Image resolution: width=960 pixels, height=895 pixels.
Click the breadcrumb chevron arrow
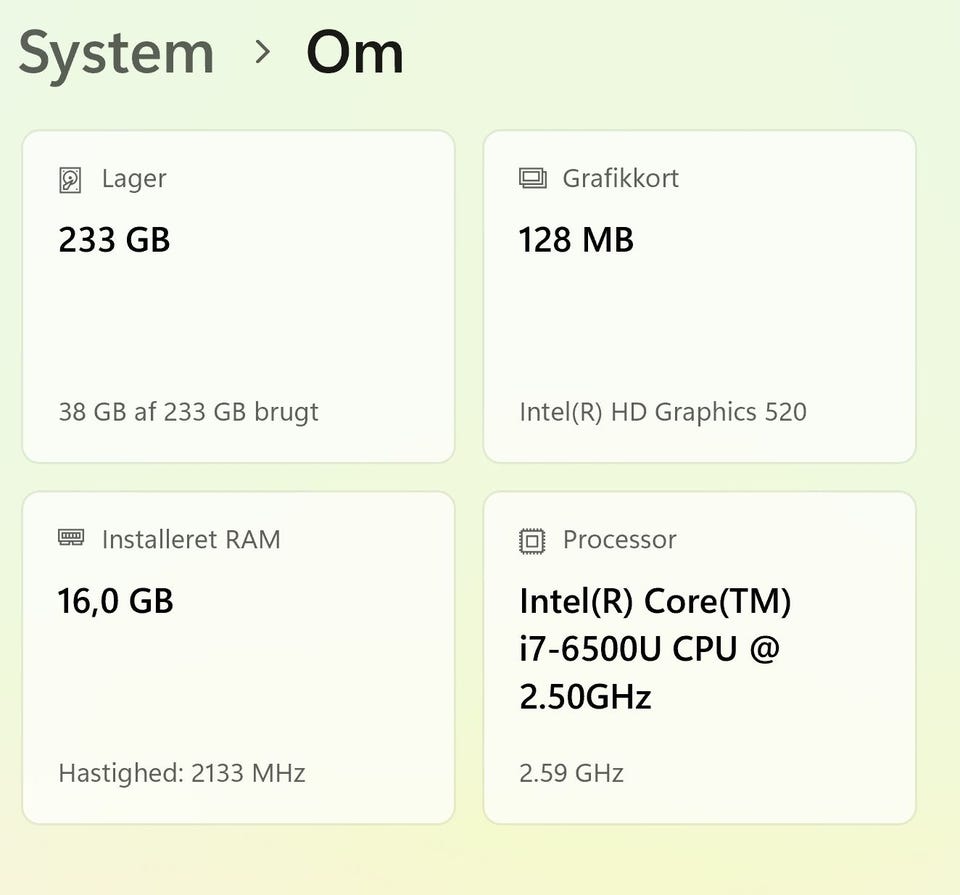point(262,52)
